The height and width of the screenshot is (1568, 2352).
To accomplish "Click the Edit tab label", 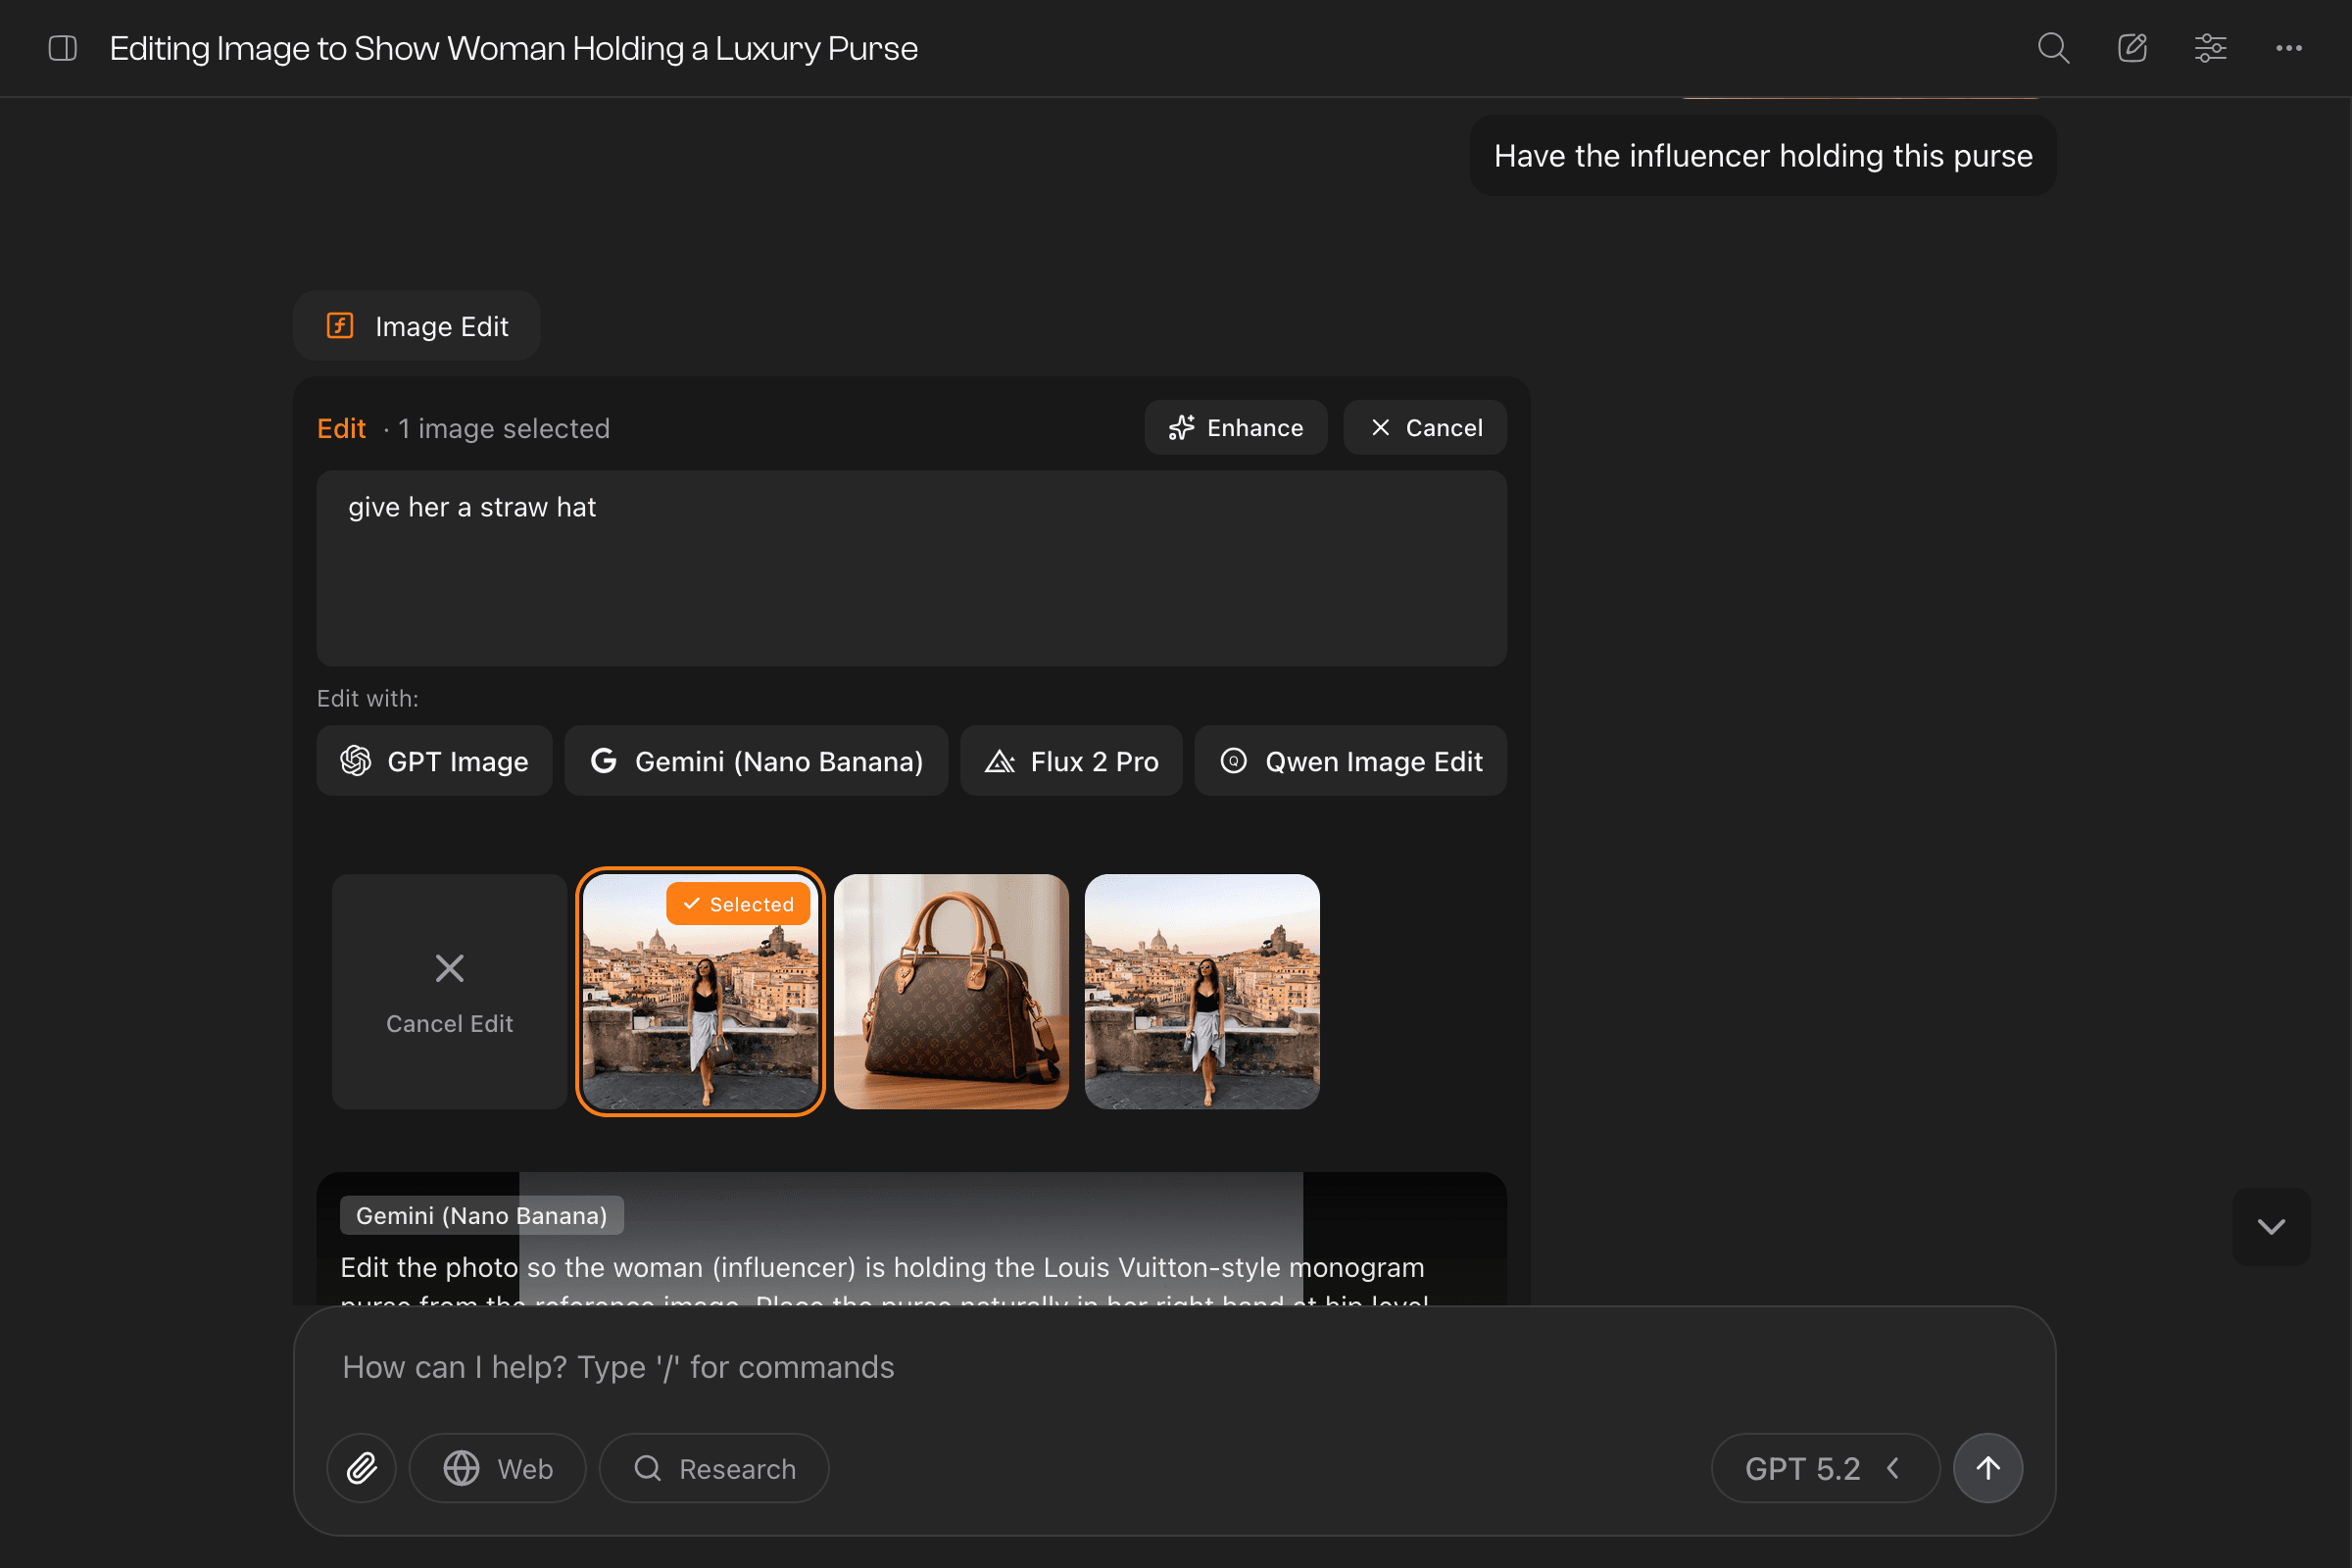I will [341, 428].
